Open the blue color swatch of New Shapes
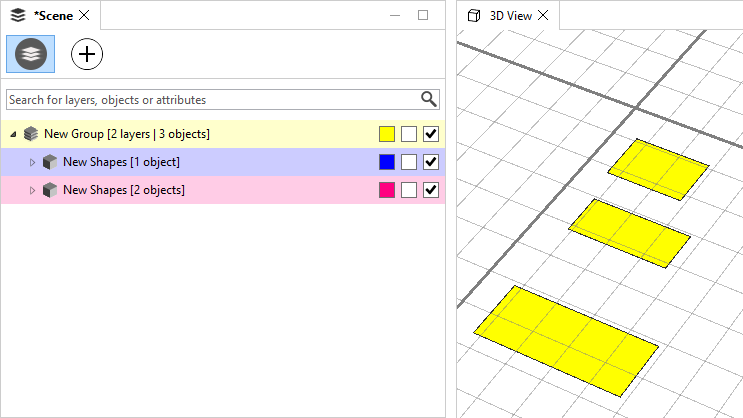This screenshot has width=743, height=418. (387, 162)
